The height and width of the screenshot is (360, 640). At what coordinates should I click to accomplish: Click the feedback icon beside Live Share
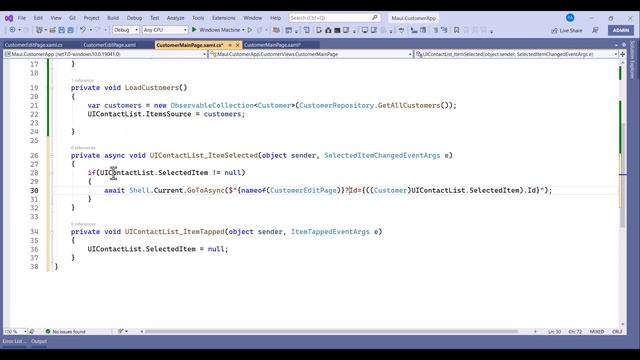pos(596,30)
